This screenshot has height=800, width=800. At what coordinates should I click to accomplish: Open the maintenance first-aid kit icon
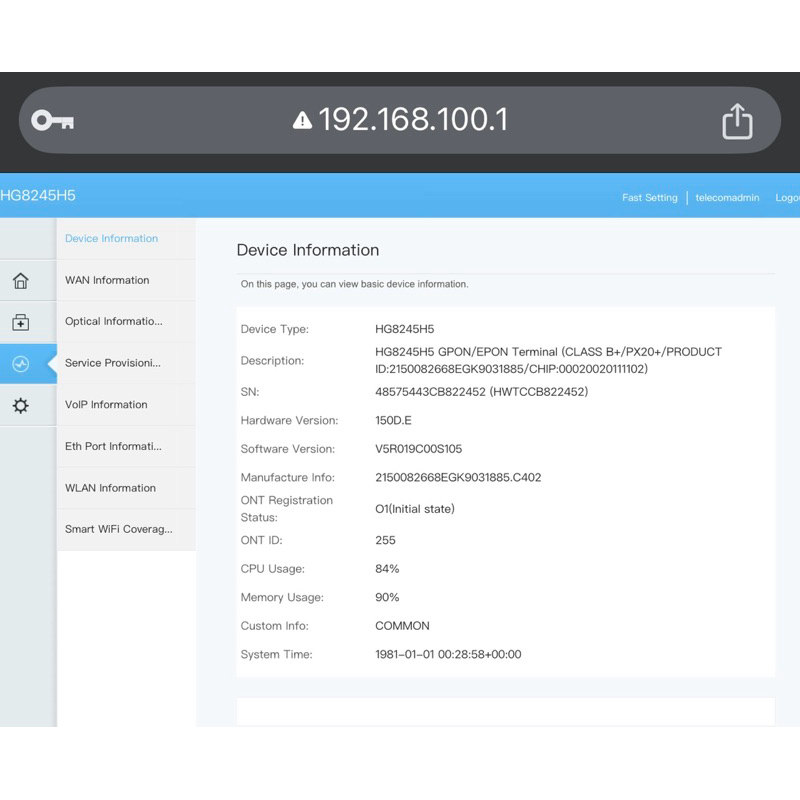pyautogui.click(x=21, y=323)
